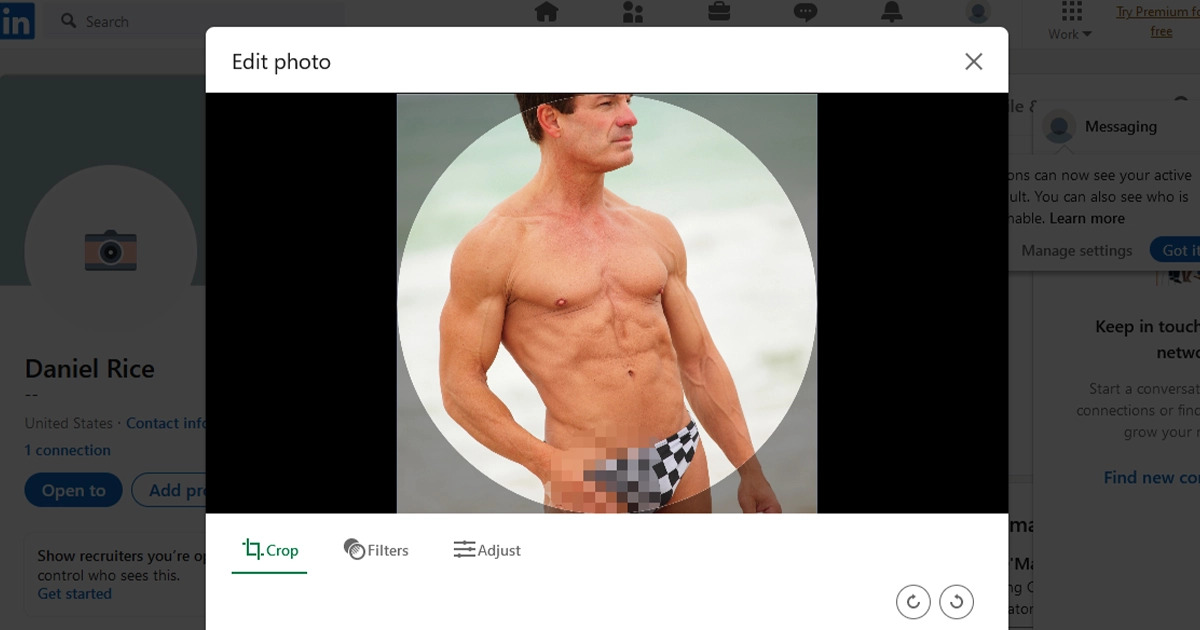The height and width of the screenshot is (630, 1200).
Task: Switch to the Adjust tab
Action: [487, 549]
